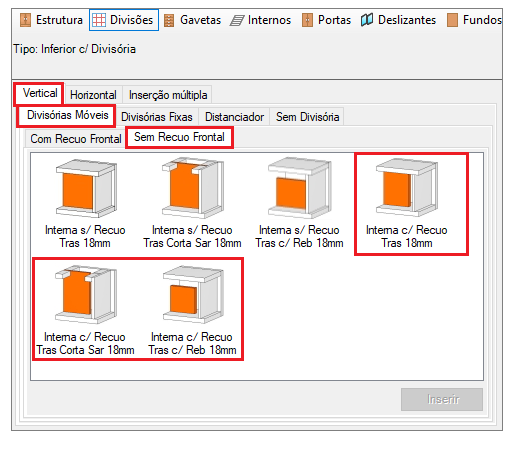Select the Divisões grid icon
Viewport: 516px width, 453px height.
tap(99, 20)
